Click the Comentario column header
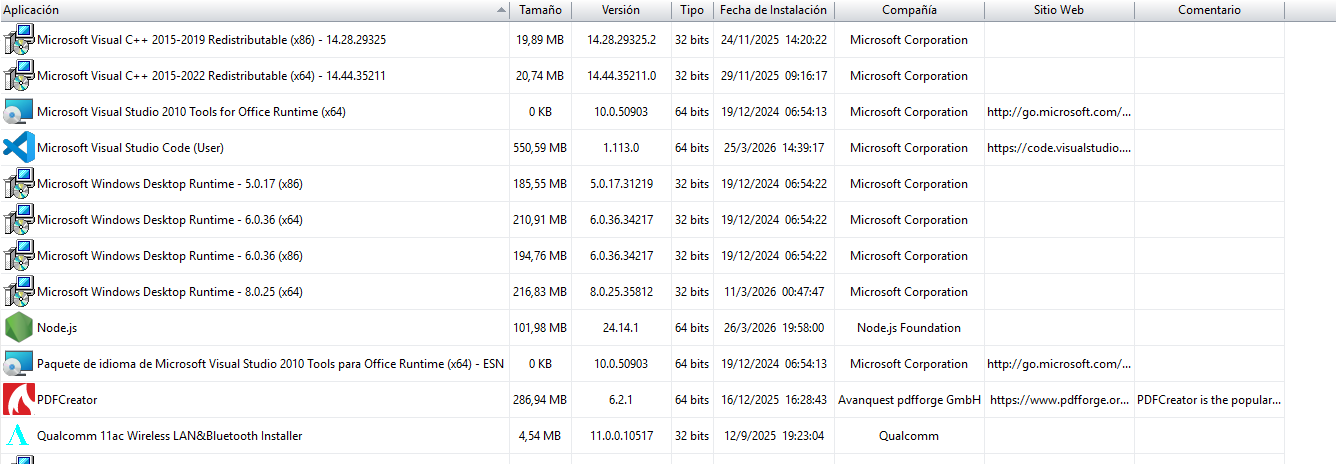 click(1208, 10)
